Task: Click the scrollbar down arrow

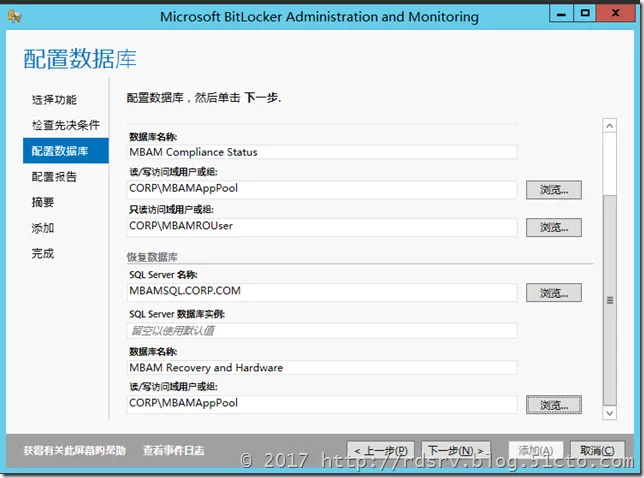Action: 610,413
